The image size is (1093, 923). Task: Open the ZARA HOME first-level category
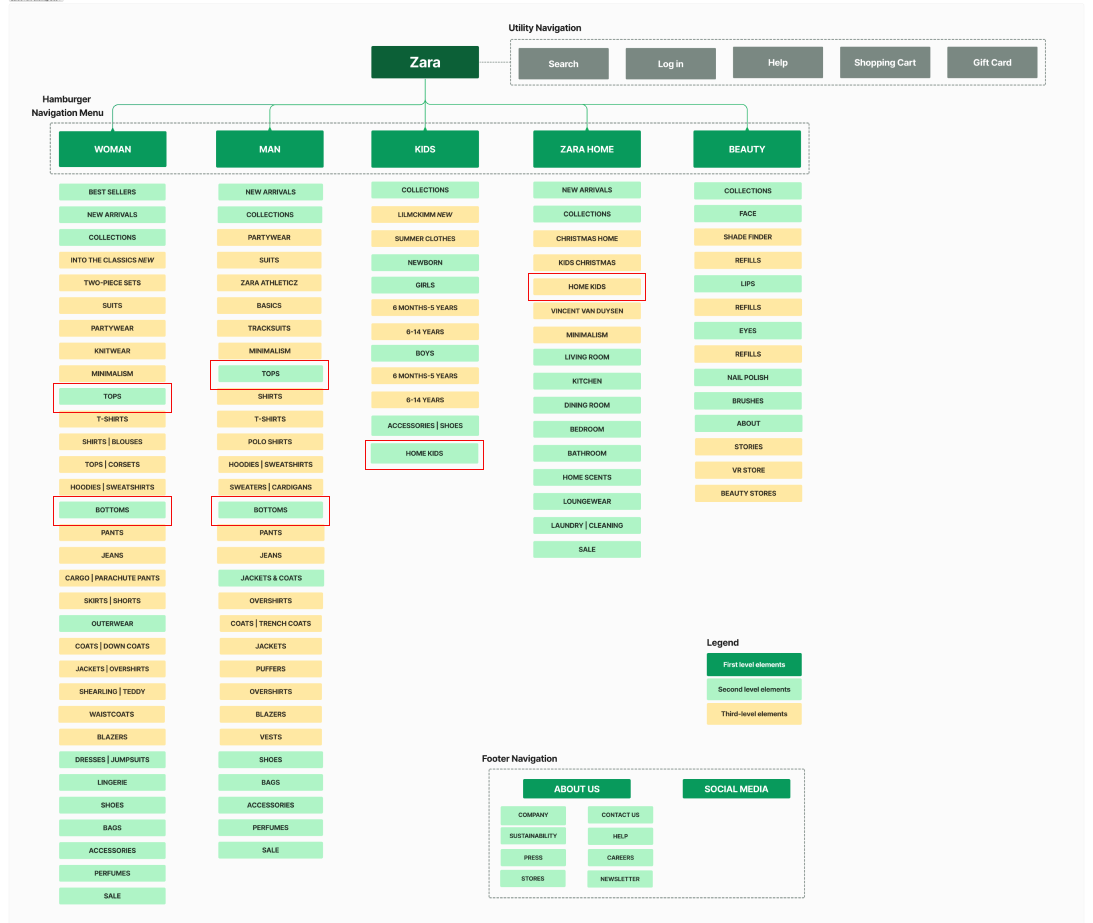pos(587,149)
